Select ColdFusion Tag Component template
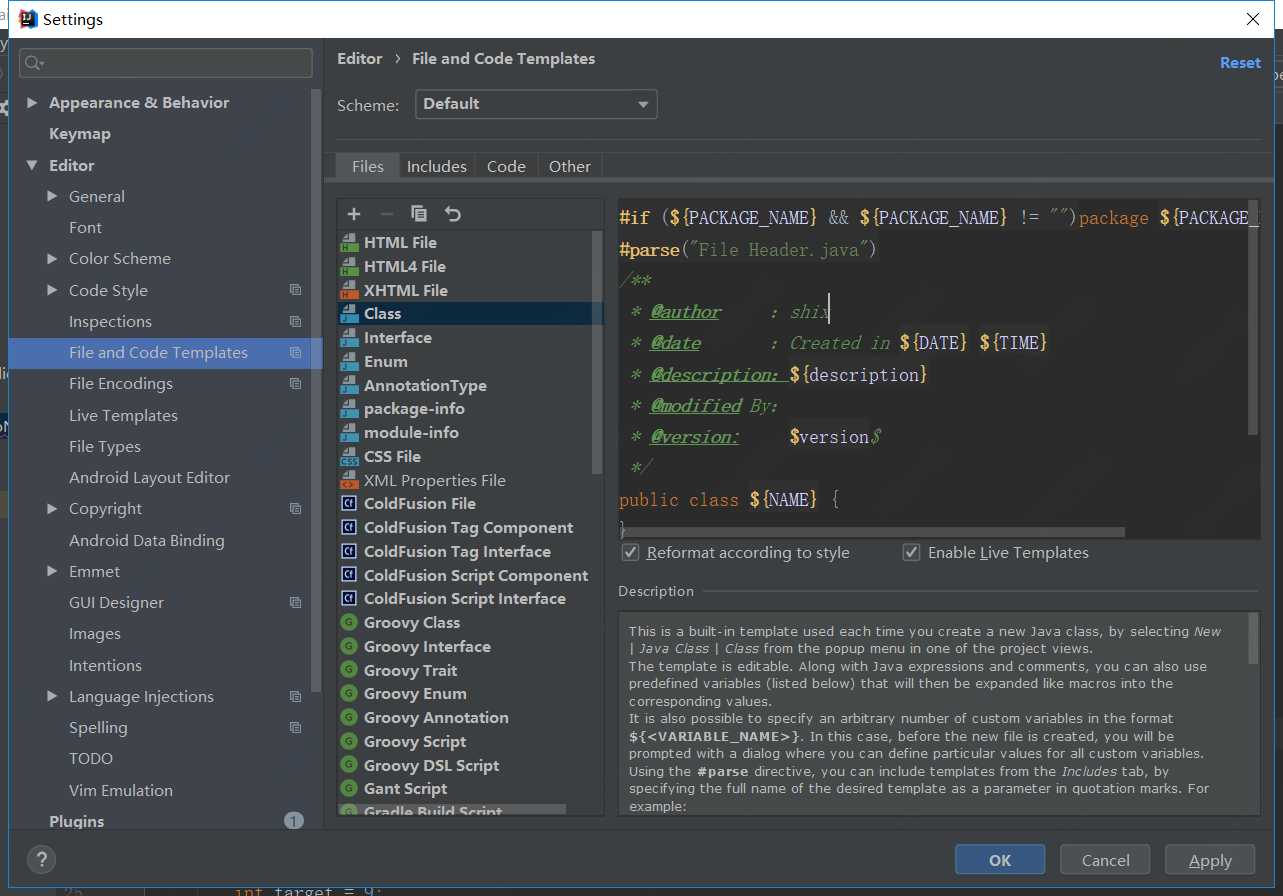This screenshot has width=1283, height=896. [x=468, y=528]
